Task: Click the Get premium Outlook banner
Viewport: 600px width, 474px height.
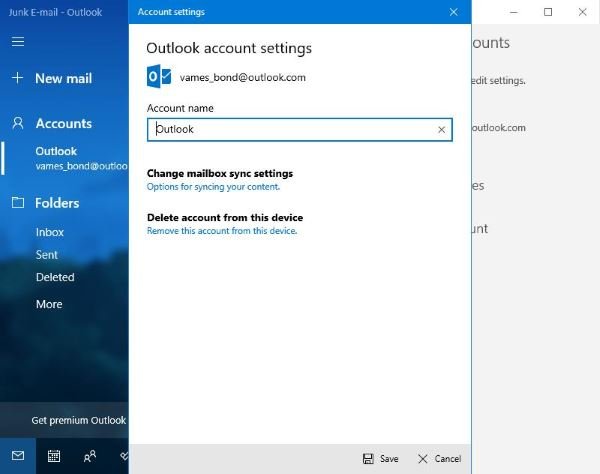Action: click(x=78, y=420)
